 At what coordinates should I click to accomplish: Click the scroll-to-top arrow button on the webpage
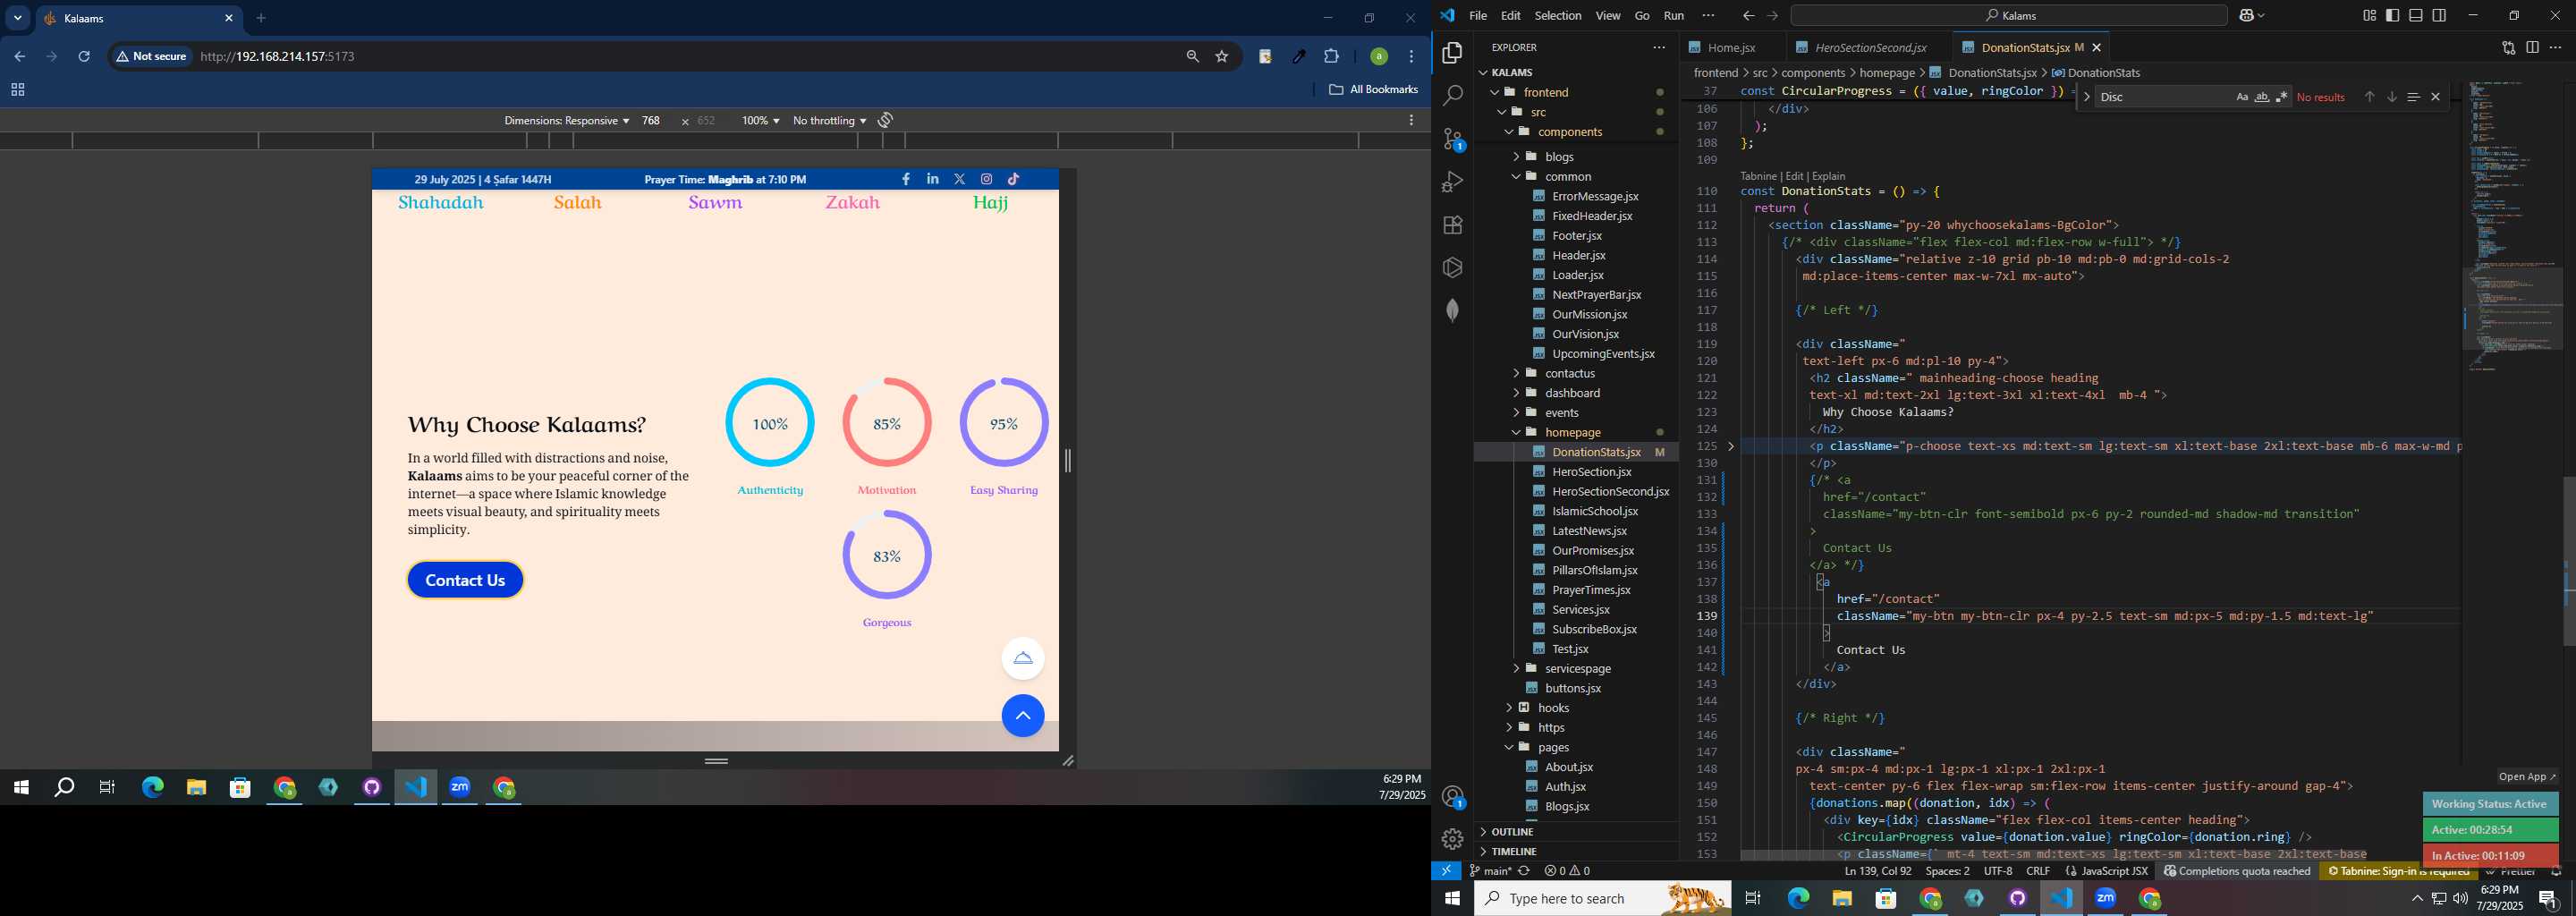pos(1023,716)
